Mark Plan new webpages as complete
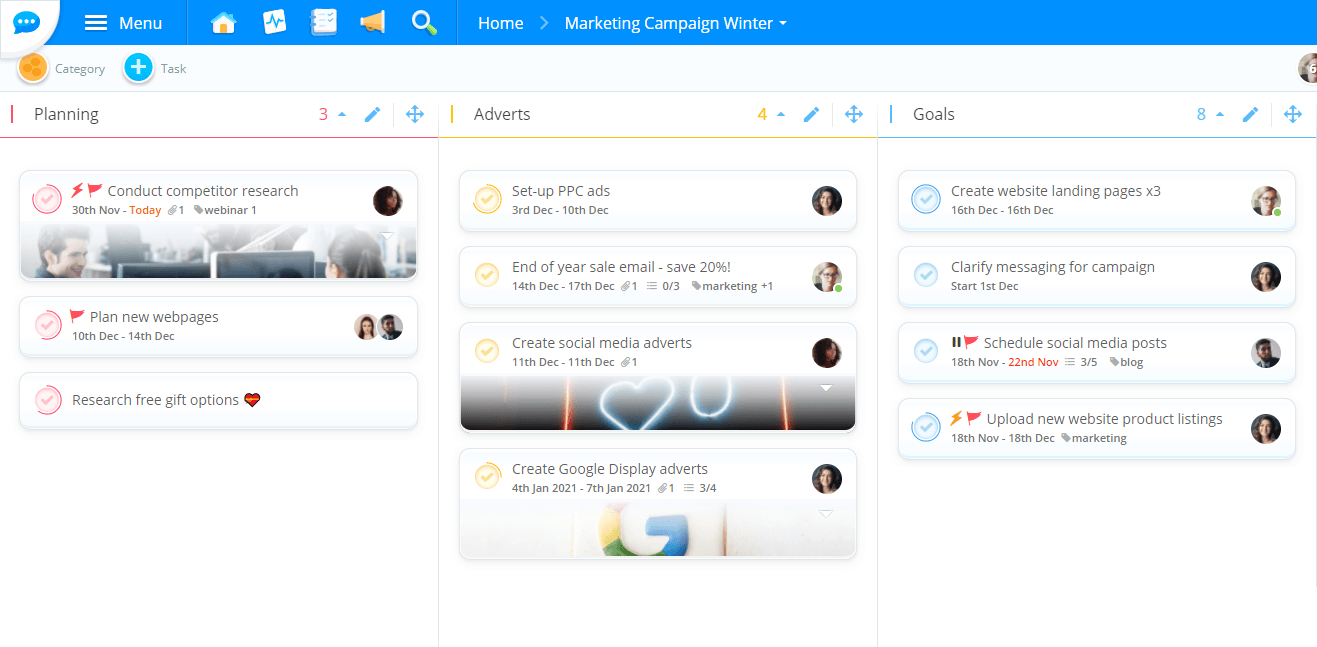The image size is (1317, 647). [x=47, y=325]
